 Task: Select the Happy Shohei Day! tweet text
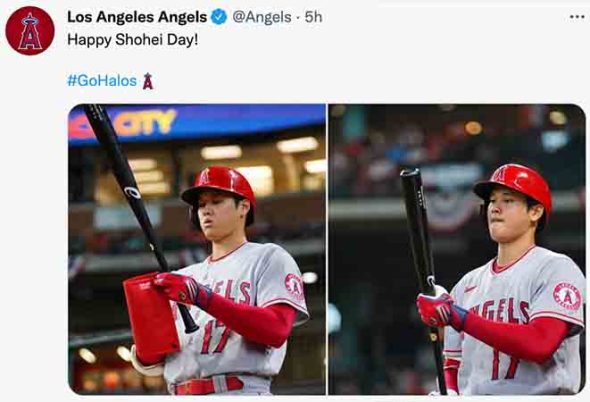(x=132, y=40)
